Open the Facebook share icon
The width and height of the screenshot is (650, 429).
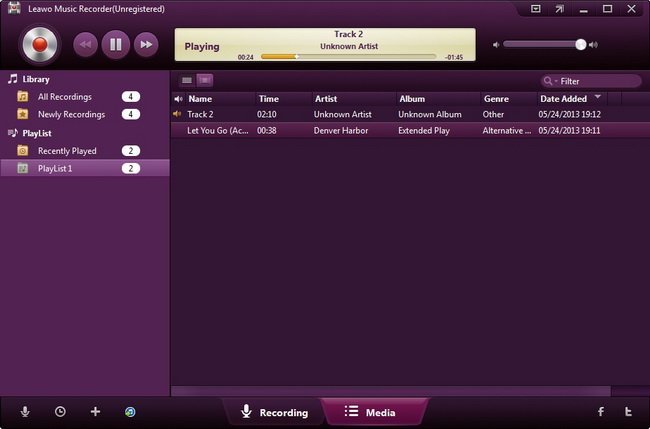(x=601, y=411)
